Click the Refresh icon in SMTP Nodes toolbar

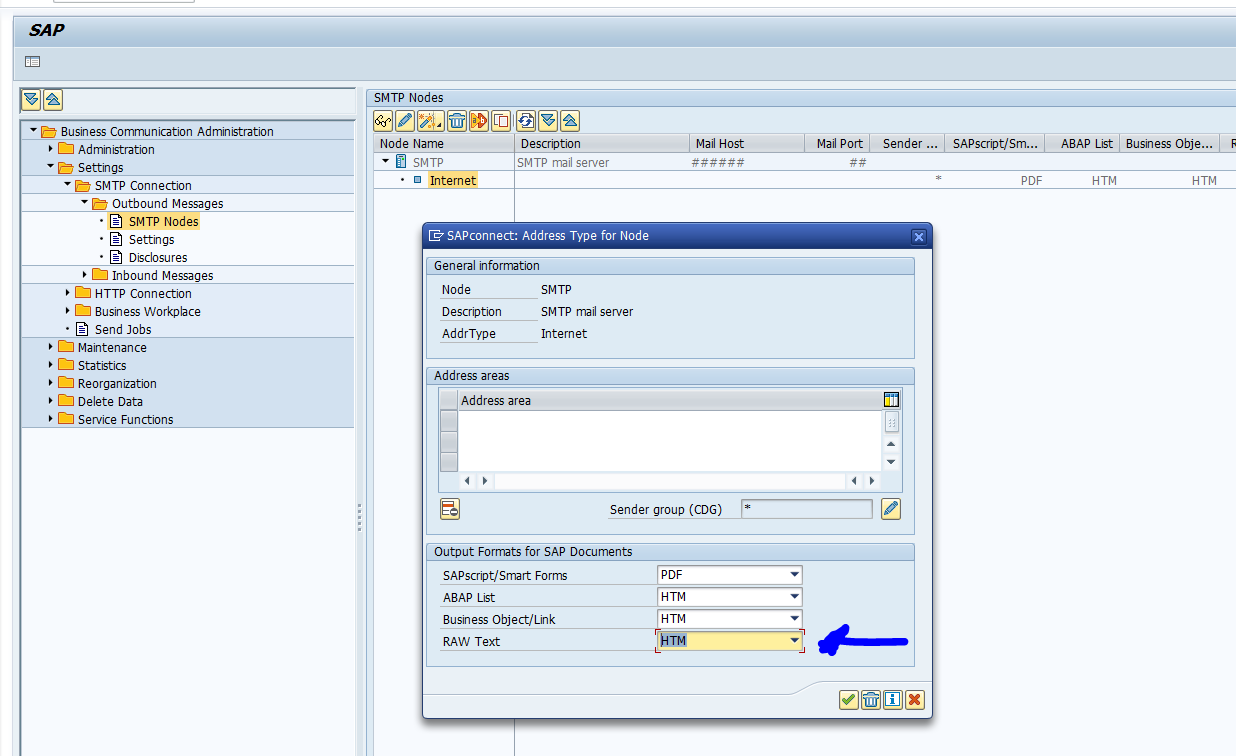(528, 121)
